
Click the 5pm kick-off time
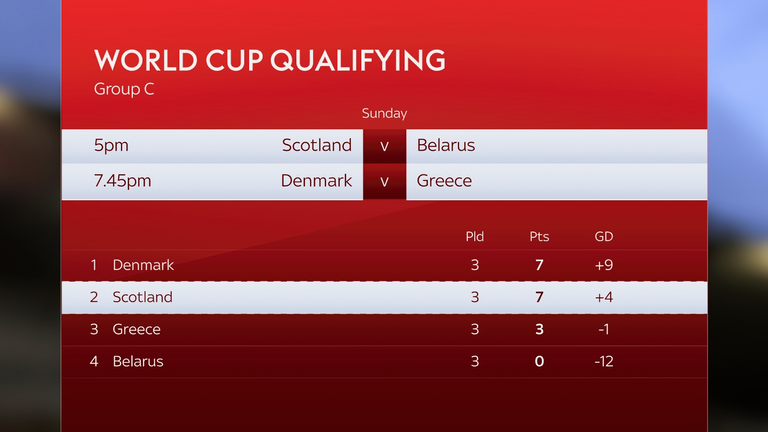(x=112, y=145)
